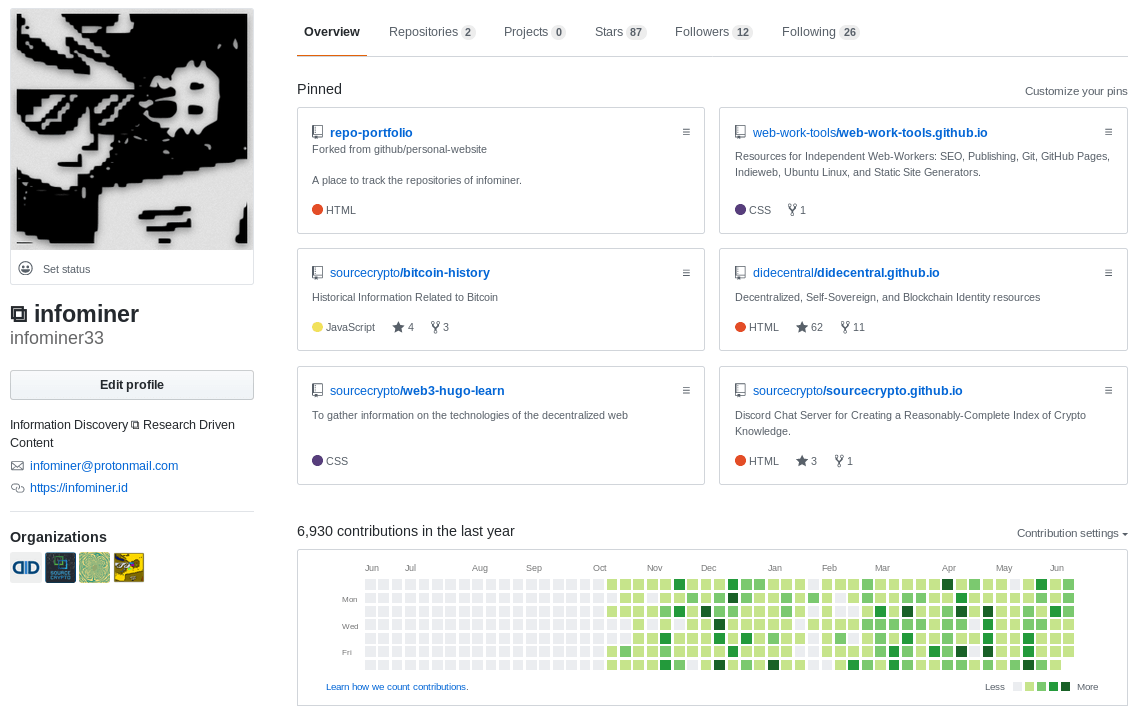Click the repo icon beside web-work-tools.github.io

[740, 132]
